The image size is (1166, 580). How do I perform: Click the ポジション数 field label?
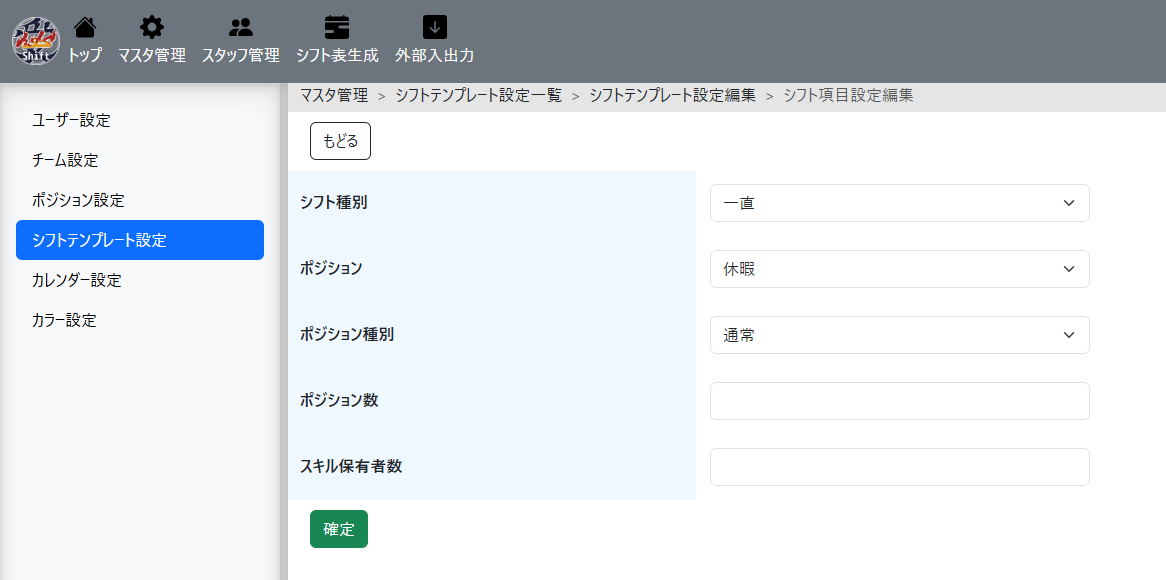tap(339, 401)
